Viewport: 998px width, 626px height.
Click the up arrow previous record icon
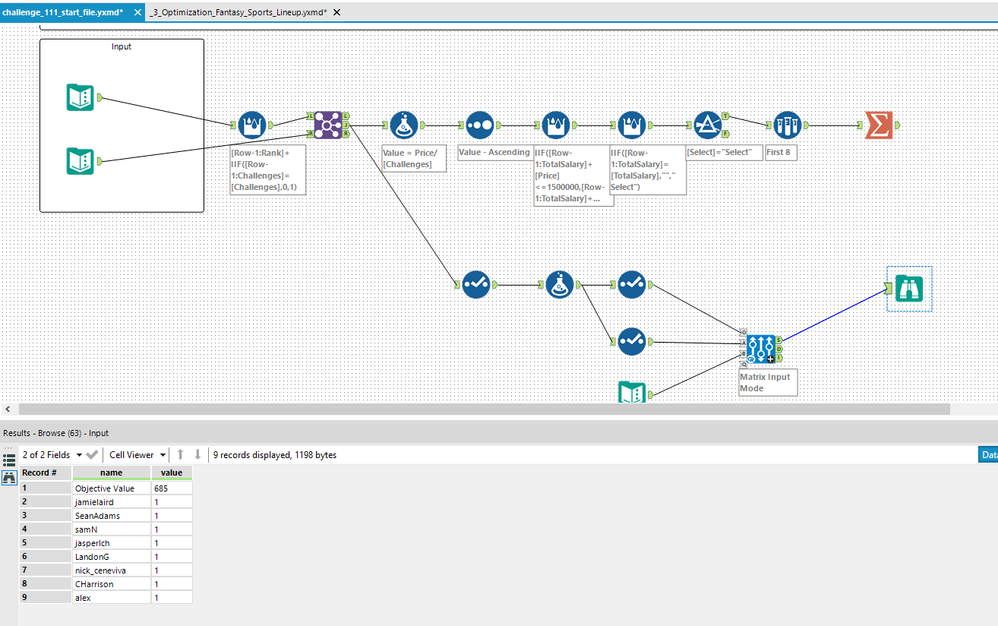point(180,454)
